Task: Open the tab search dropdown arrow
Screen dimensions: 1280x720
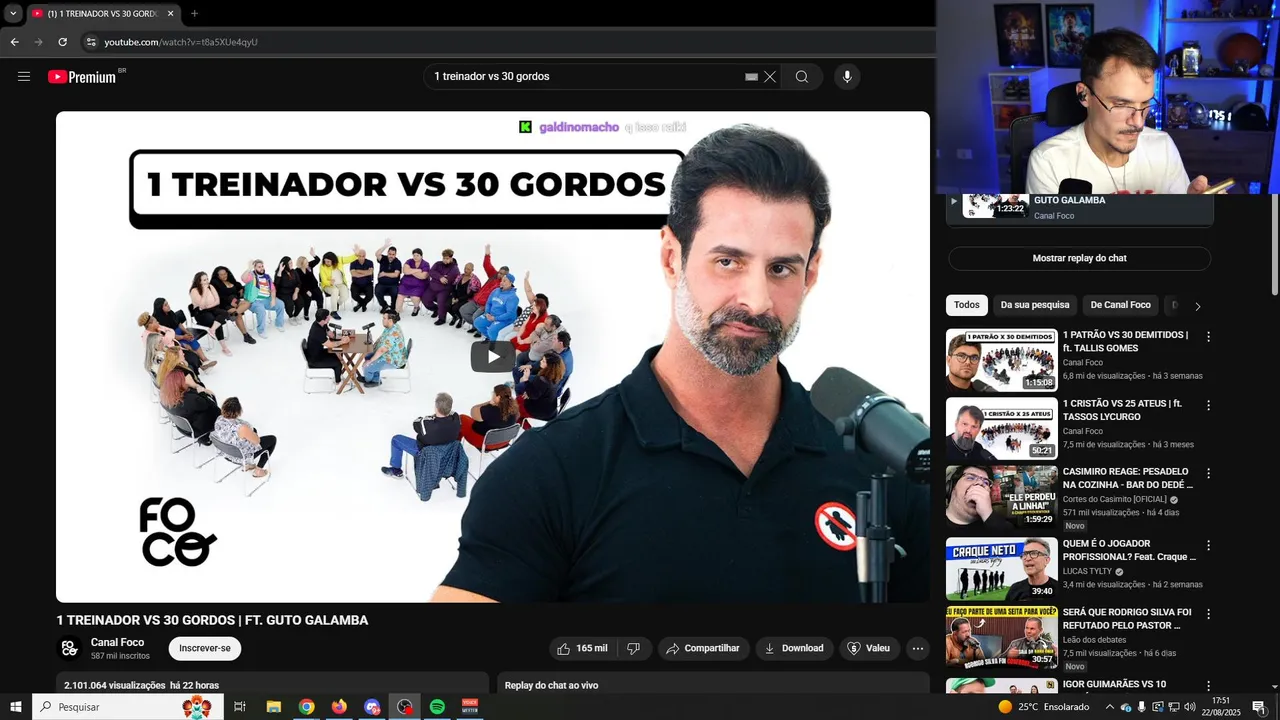Action: tap(13, 14)
